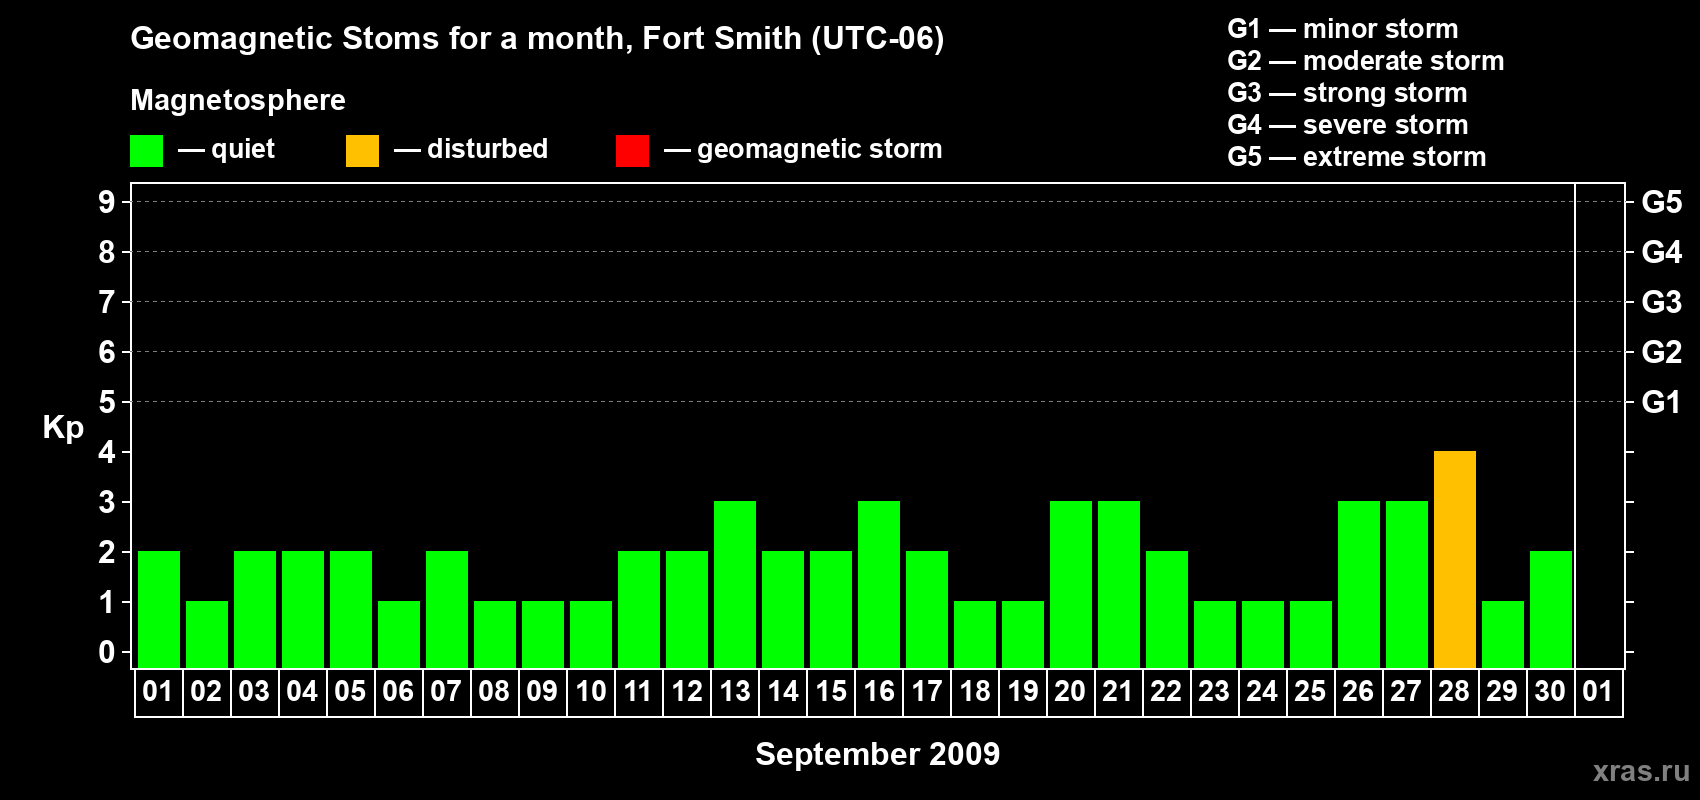Click date label 17 on the x-axis

[x=926, y=691]
